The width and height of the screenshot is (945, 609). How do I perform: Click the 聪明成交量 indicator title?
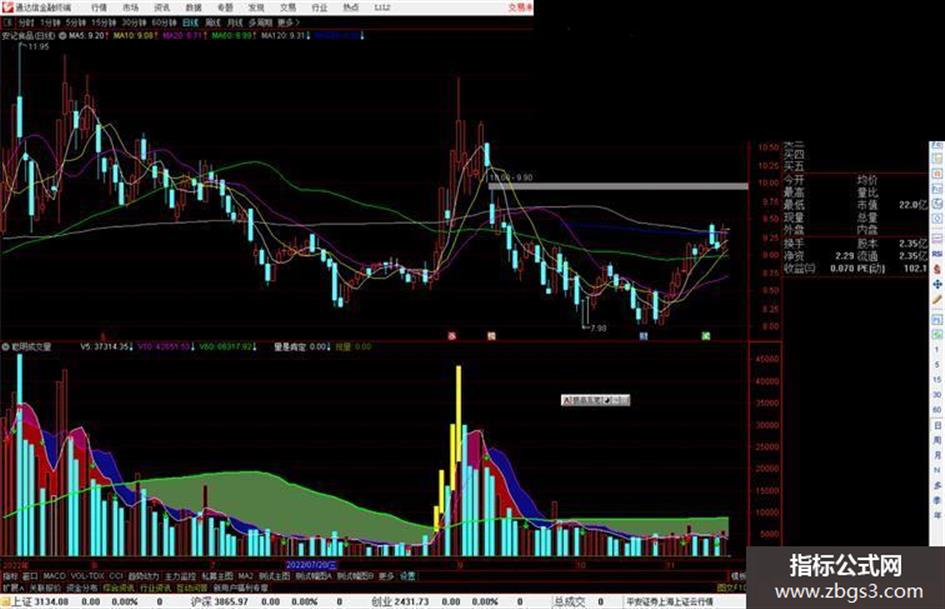point(31,347)
